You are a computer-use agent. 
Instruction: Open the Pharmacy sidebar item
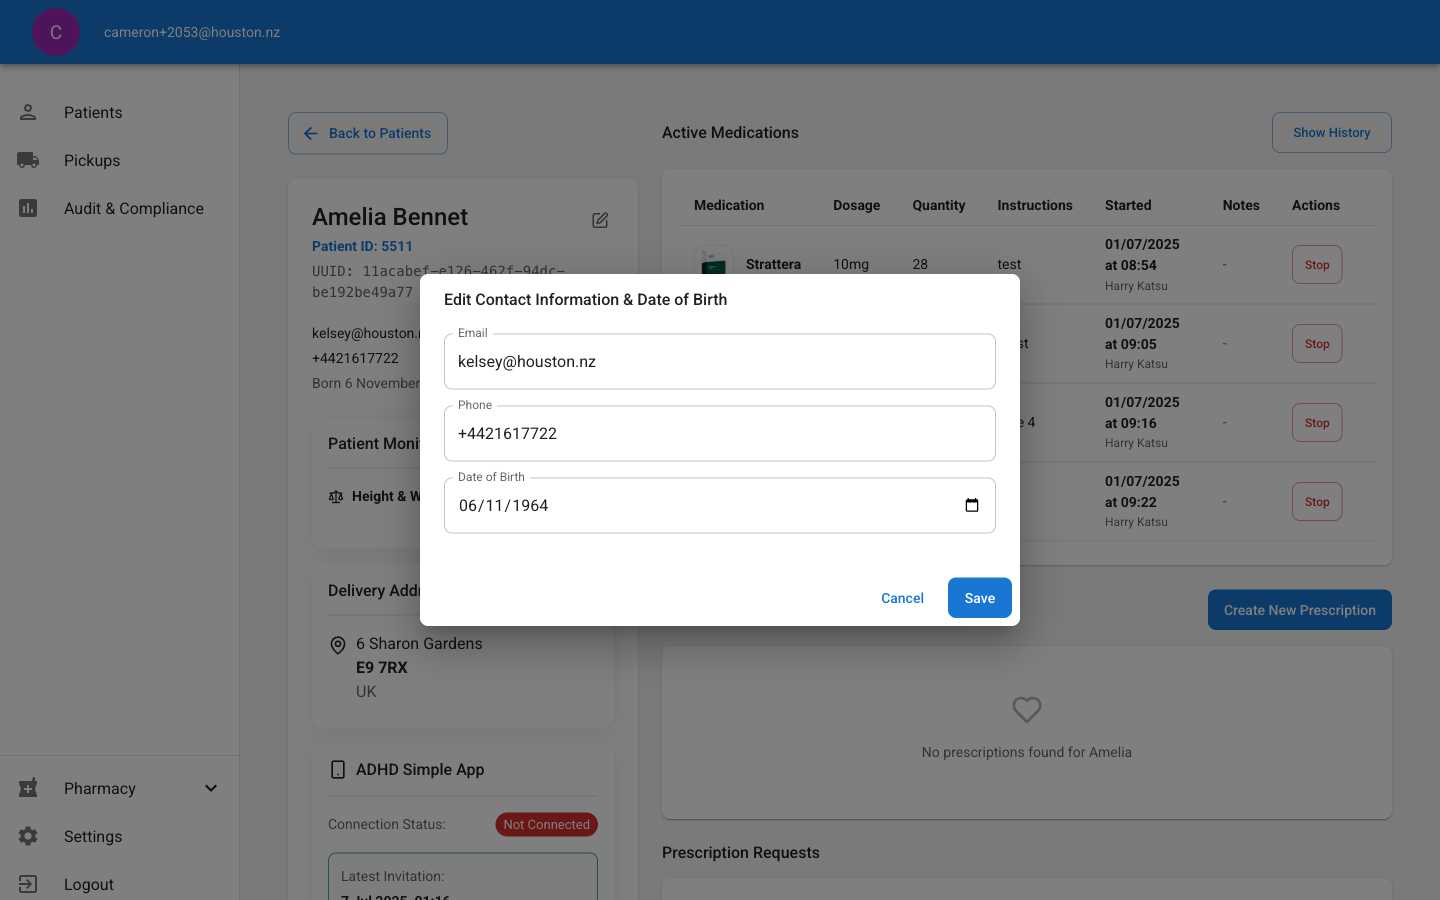coord(119,788)
